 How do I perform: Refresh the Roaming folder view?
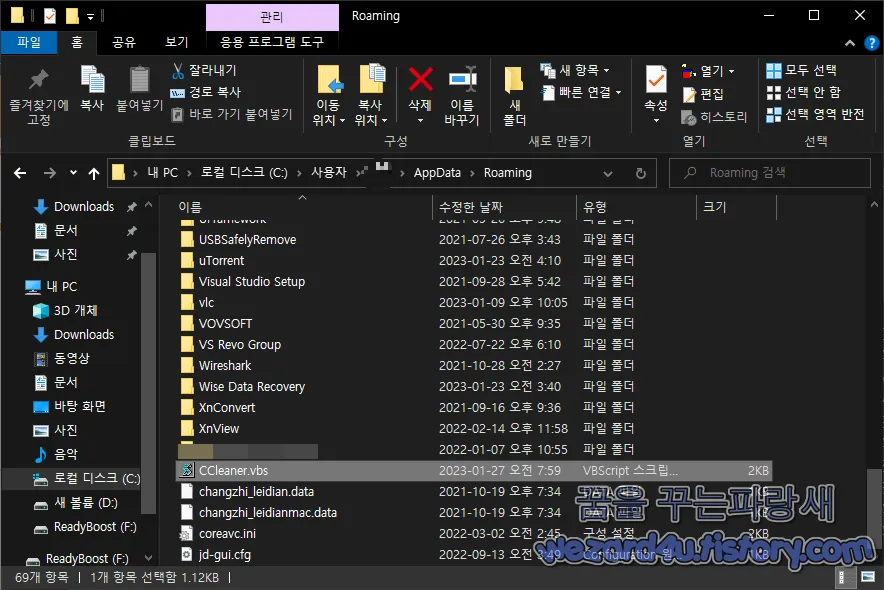[640, 174]
